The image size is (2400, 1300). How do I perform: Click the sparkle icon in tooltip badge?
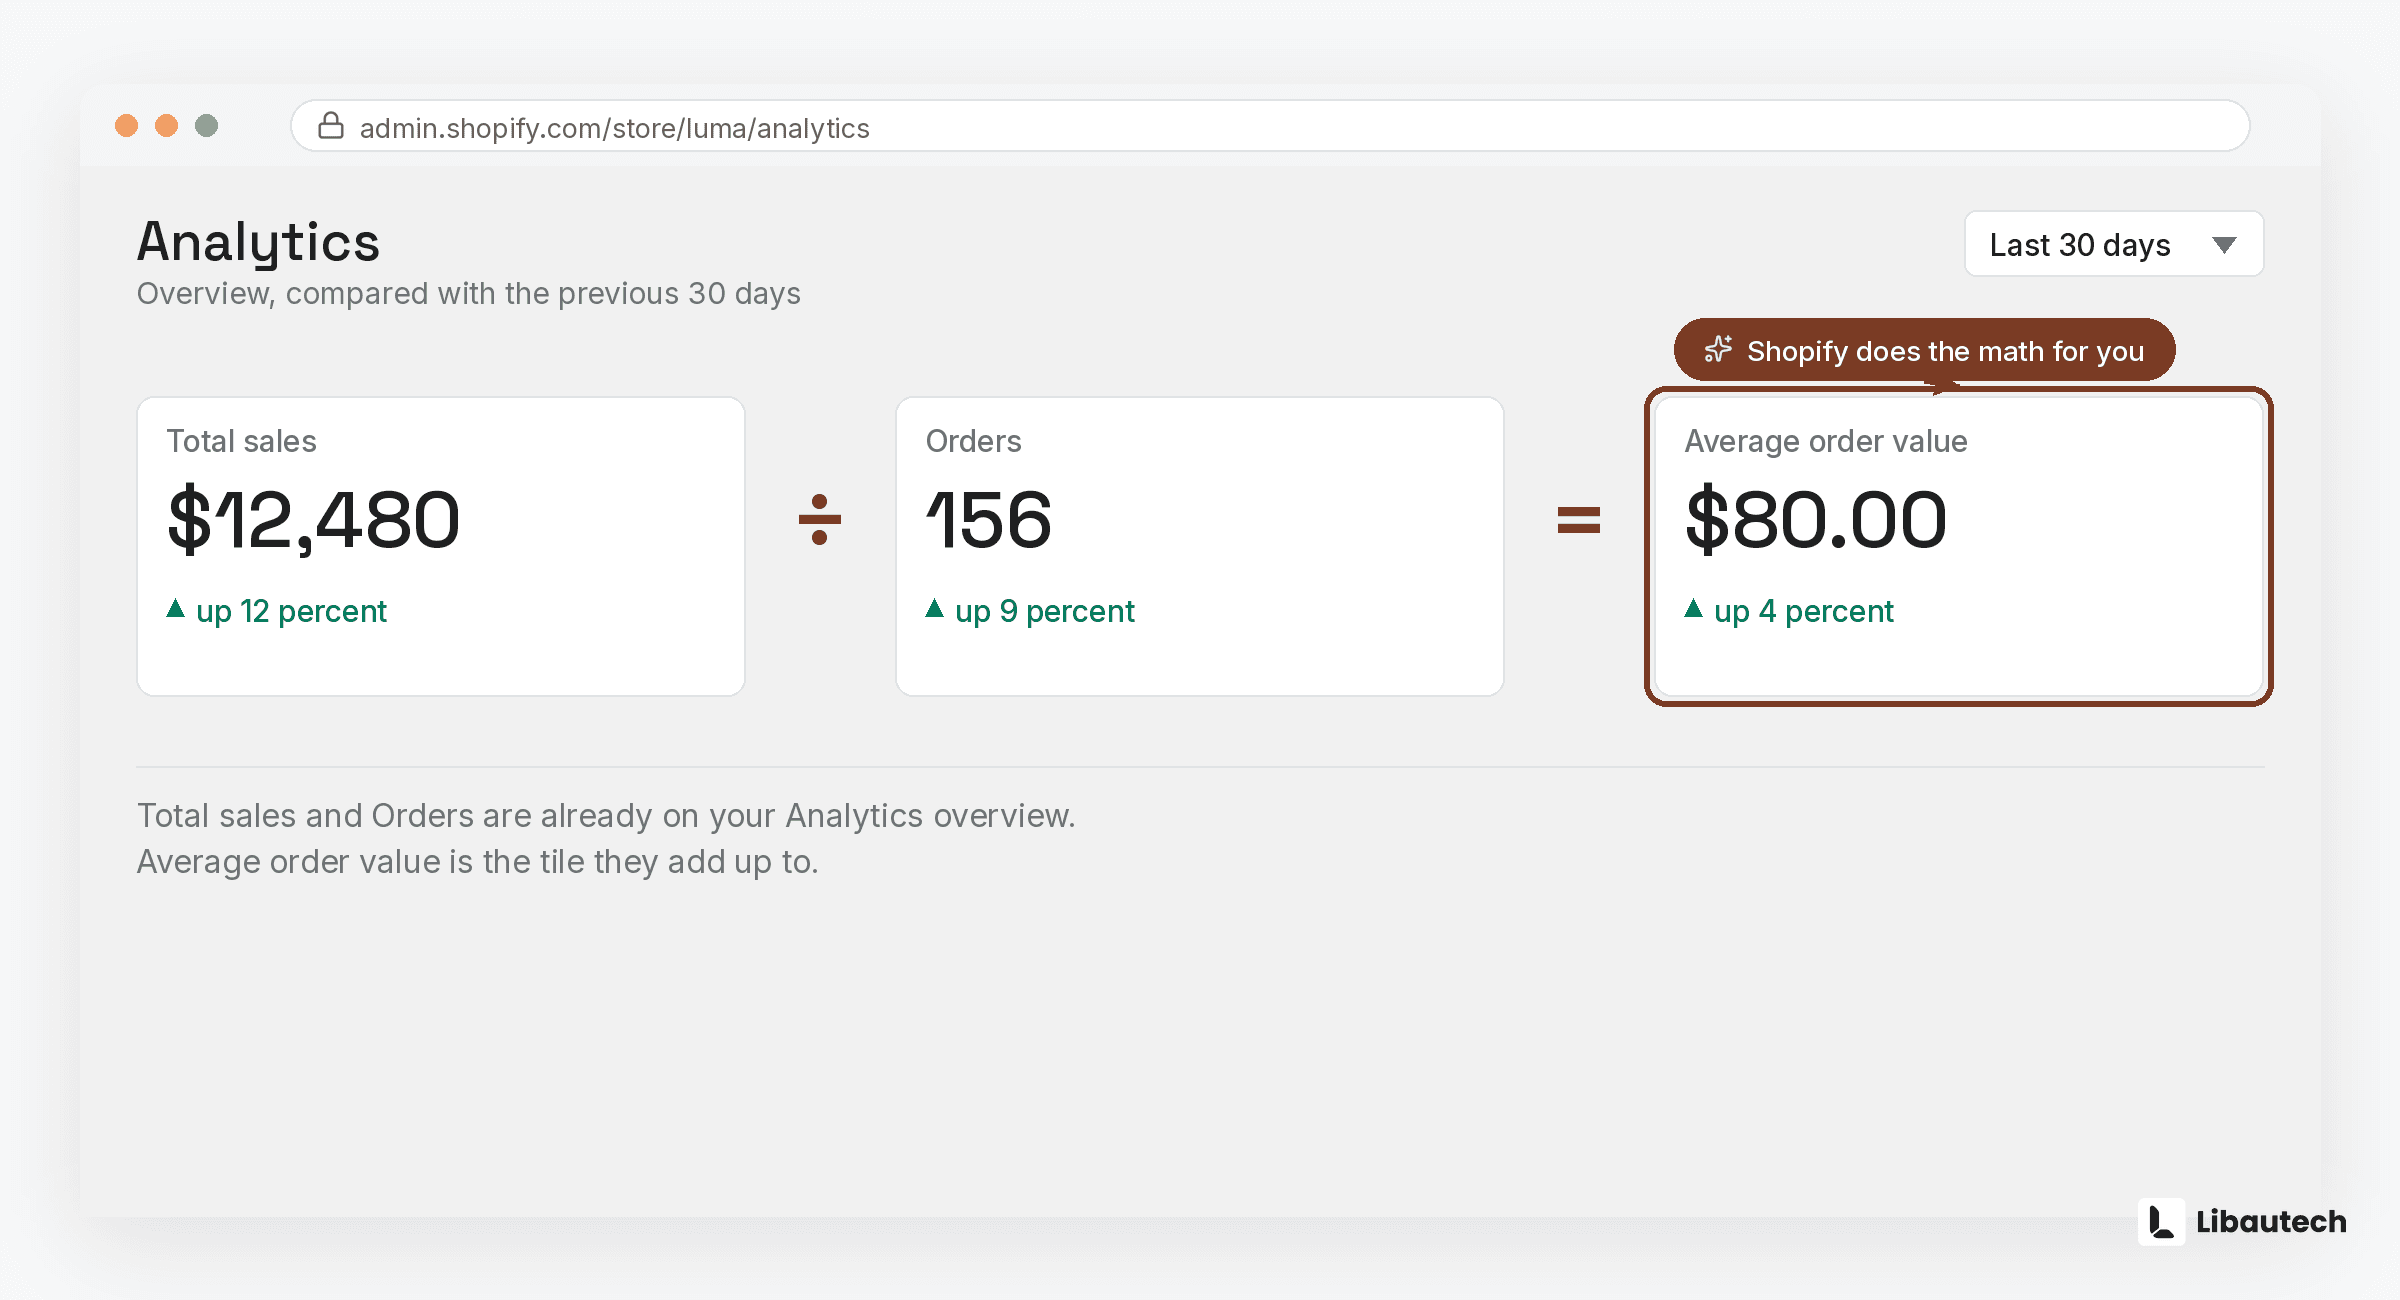pos(1718,349)
